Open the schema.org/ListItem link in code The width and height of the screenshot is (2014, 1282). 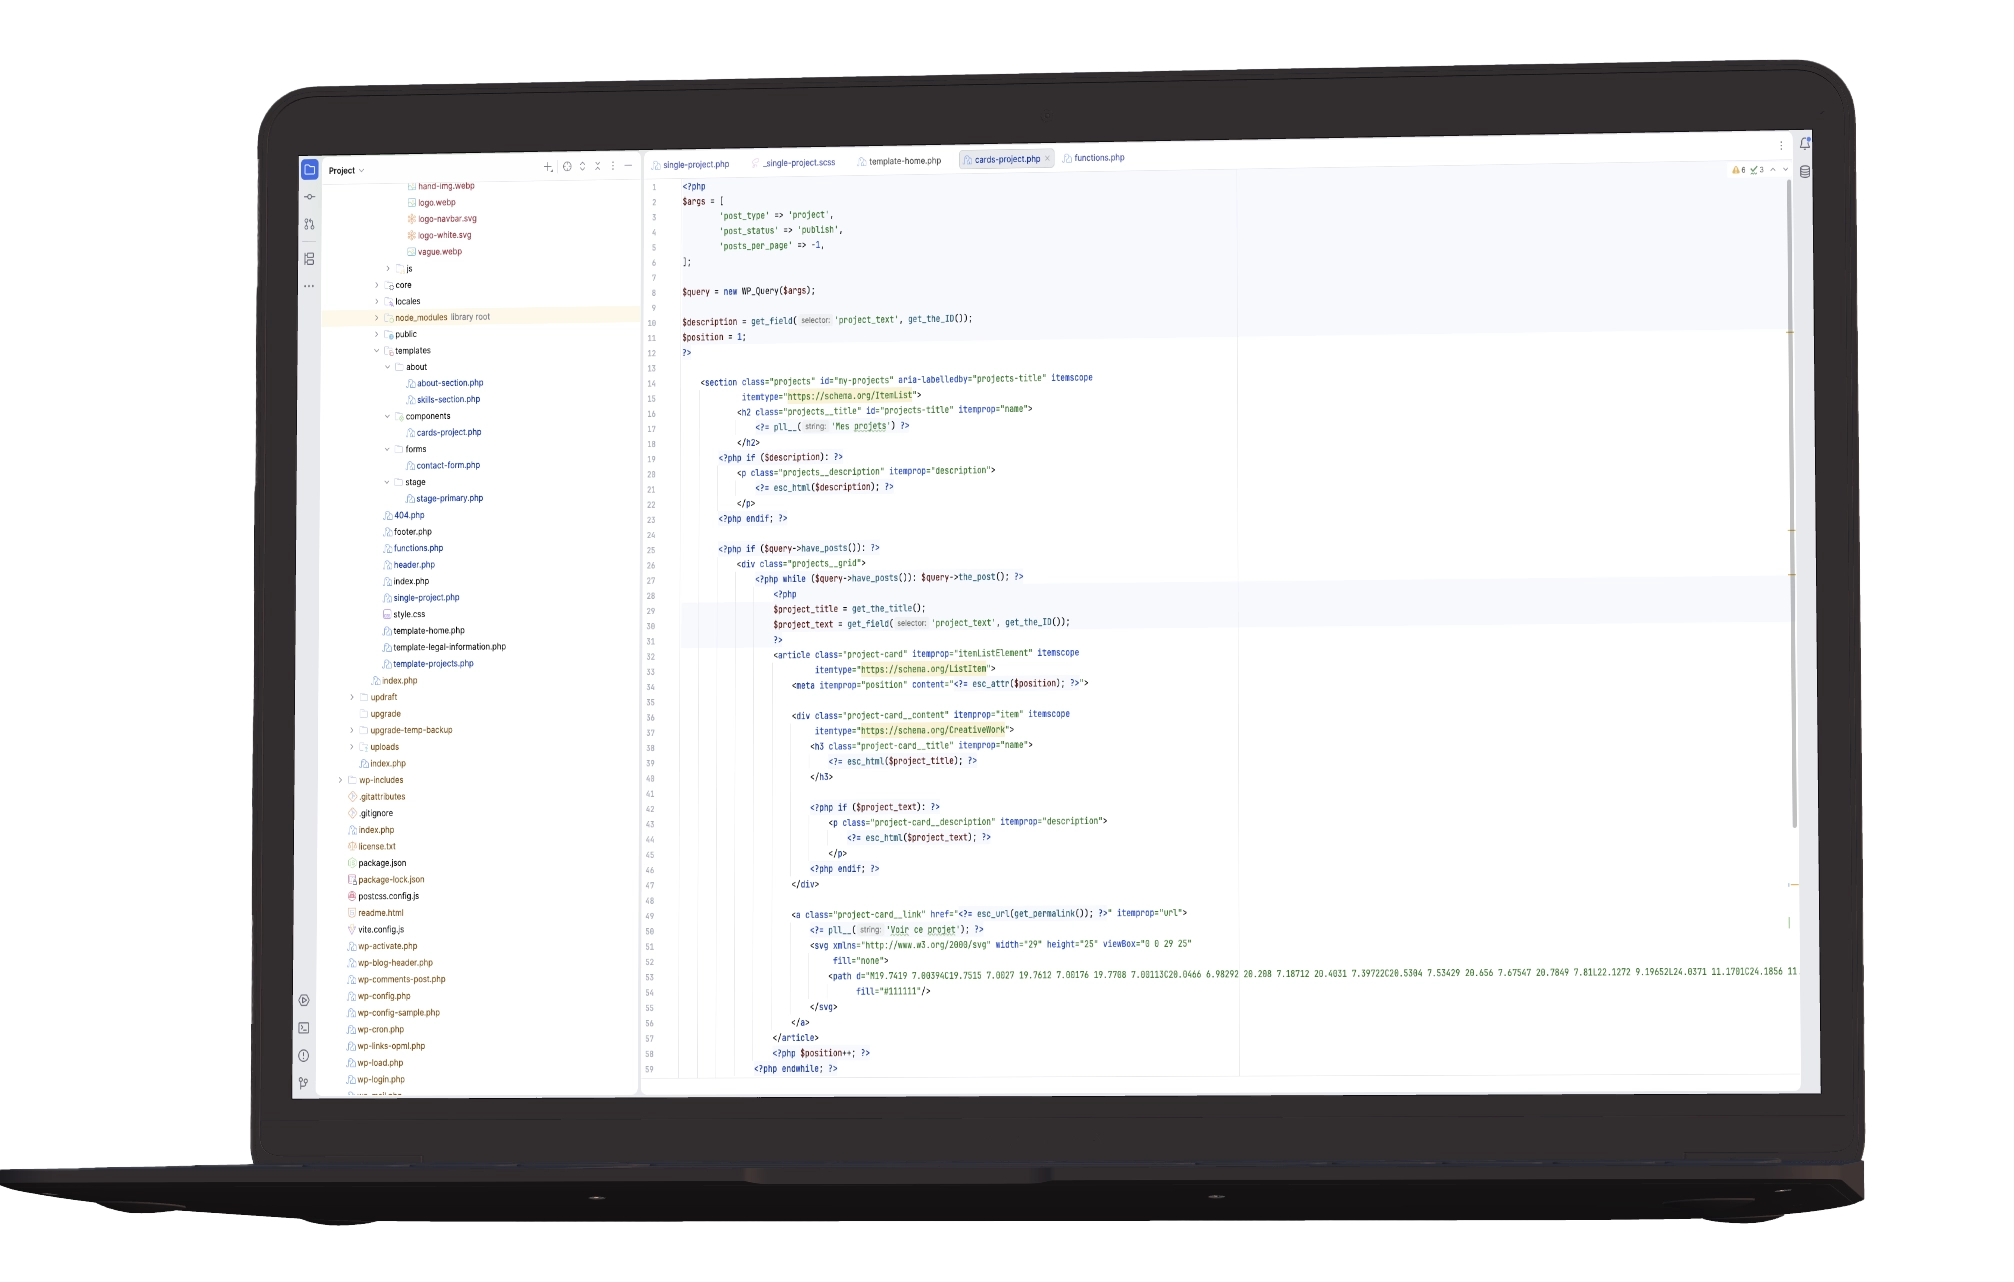(924, 669)
